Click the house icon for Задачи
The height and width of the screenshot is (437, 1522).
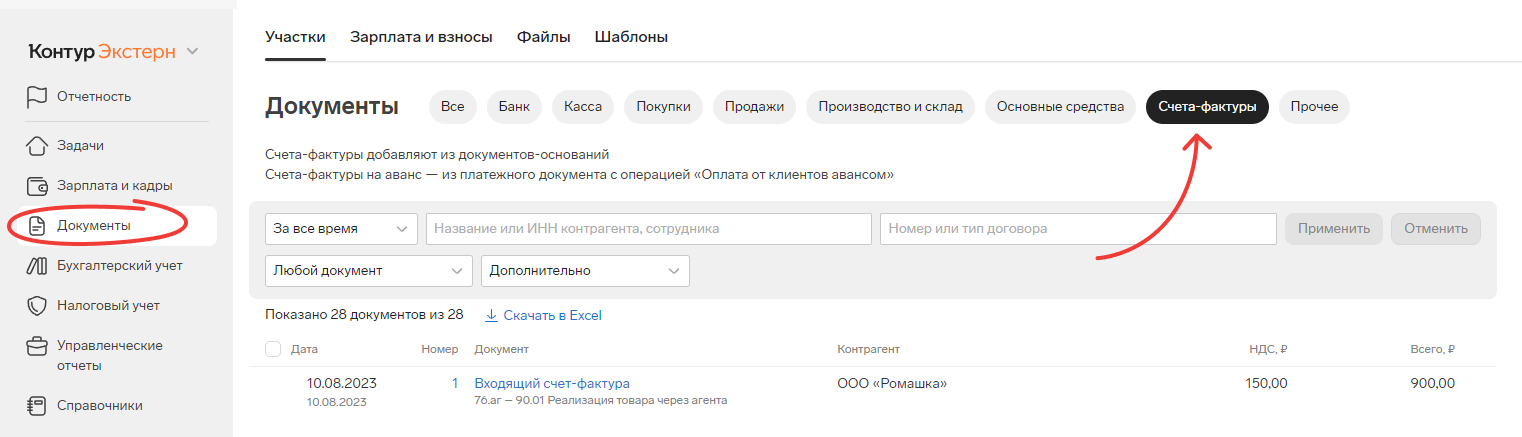[x=37, y=146]
